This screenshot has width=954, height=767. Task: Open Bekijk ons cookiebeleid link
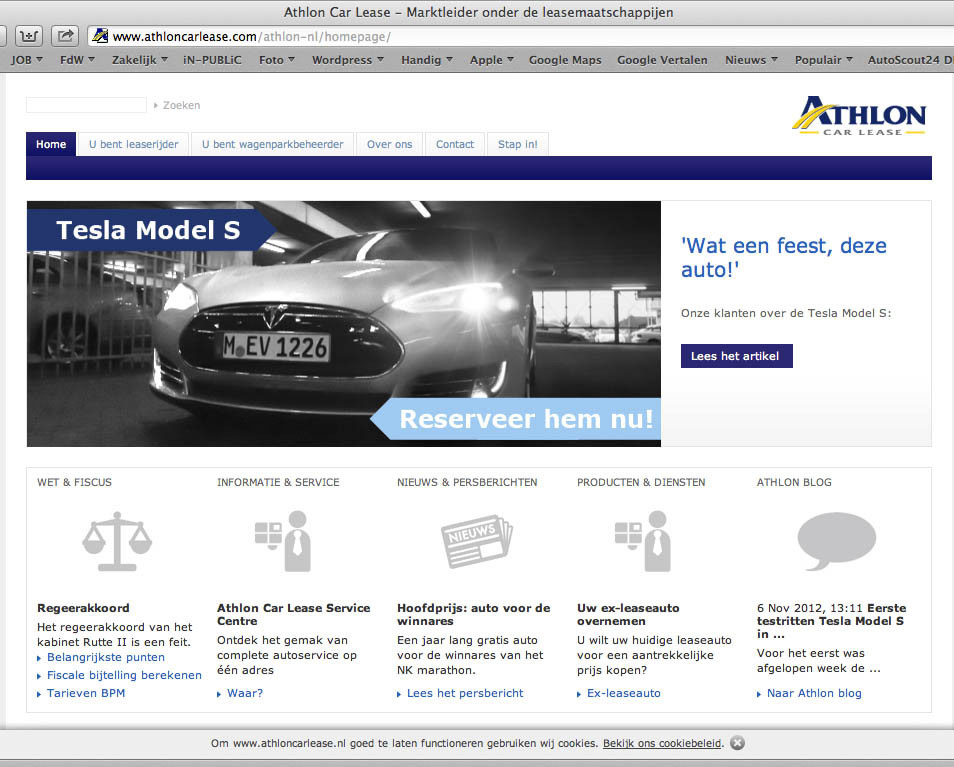[x=662, y=743]
